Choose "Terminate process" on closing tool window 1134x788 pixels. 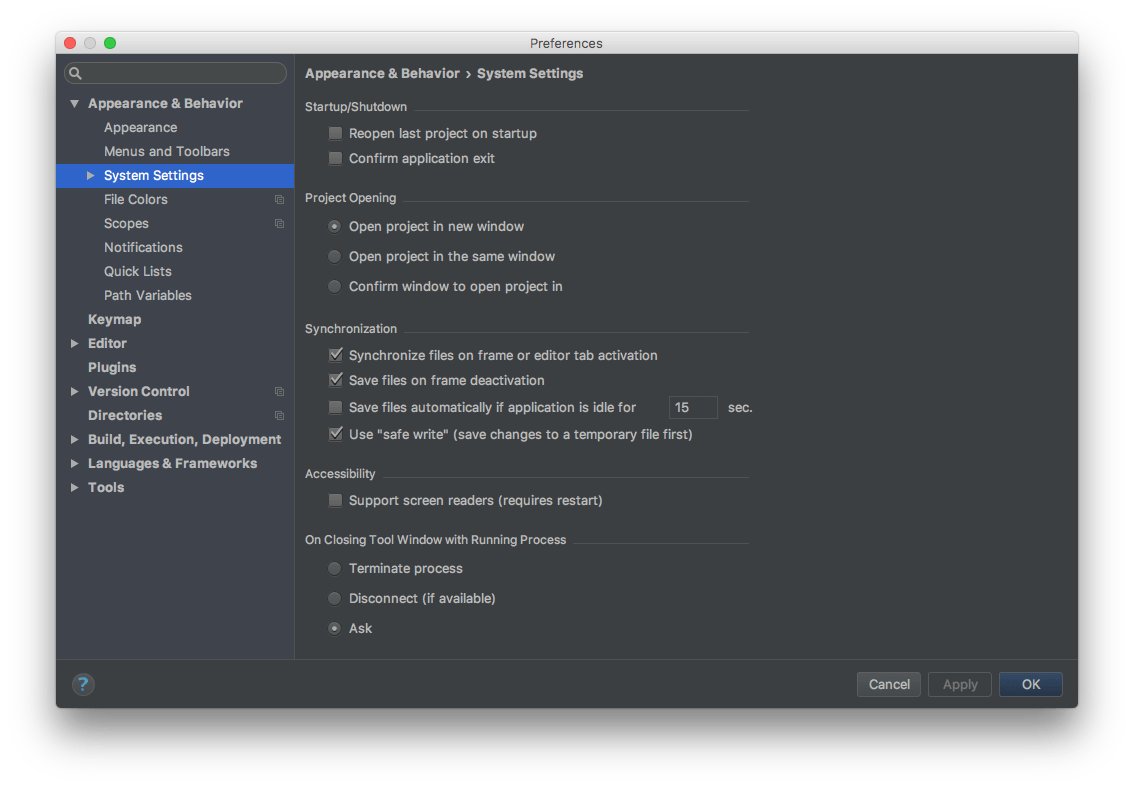334,568
